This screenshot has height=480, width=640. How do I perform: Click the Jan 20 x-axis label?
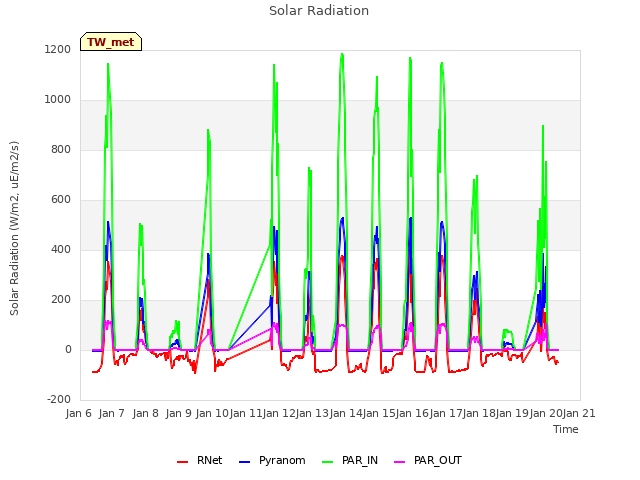[x=546, y=413]
